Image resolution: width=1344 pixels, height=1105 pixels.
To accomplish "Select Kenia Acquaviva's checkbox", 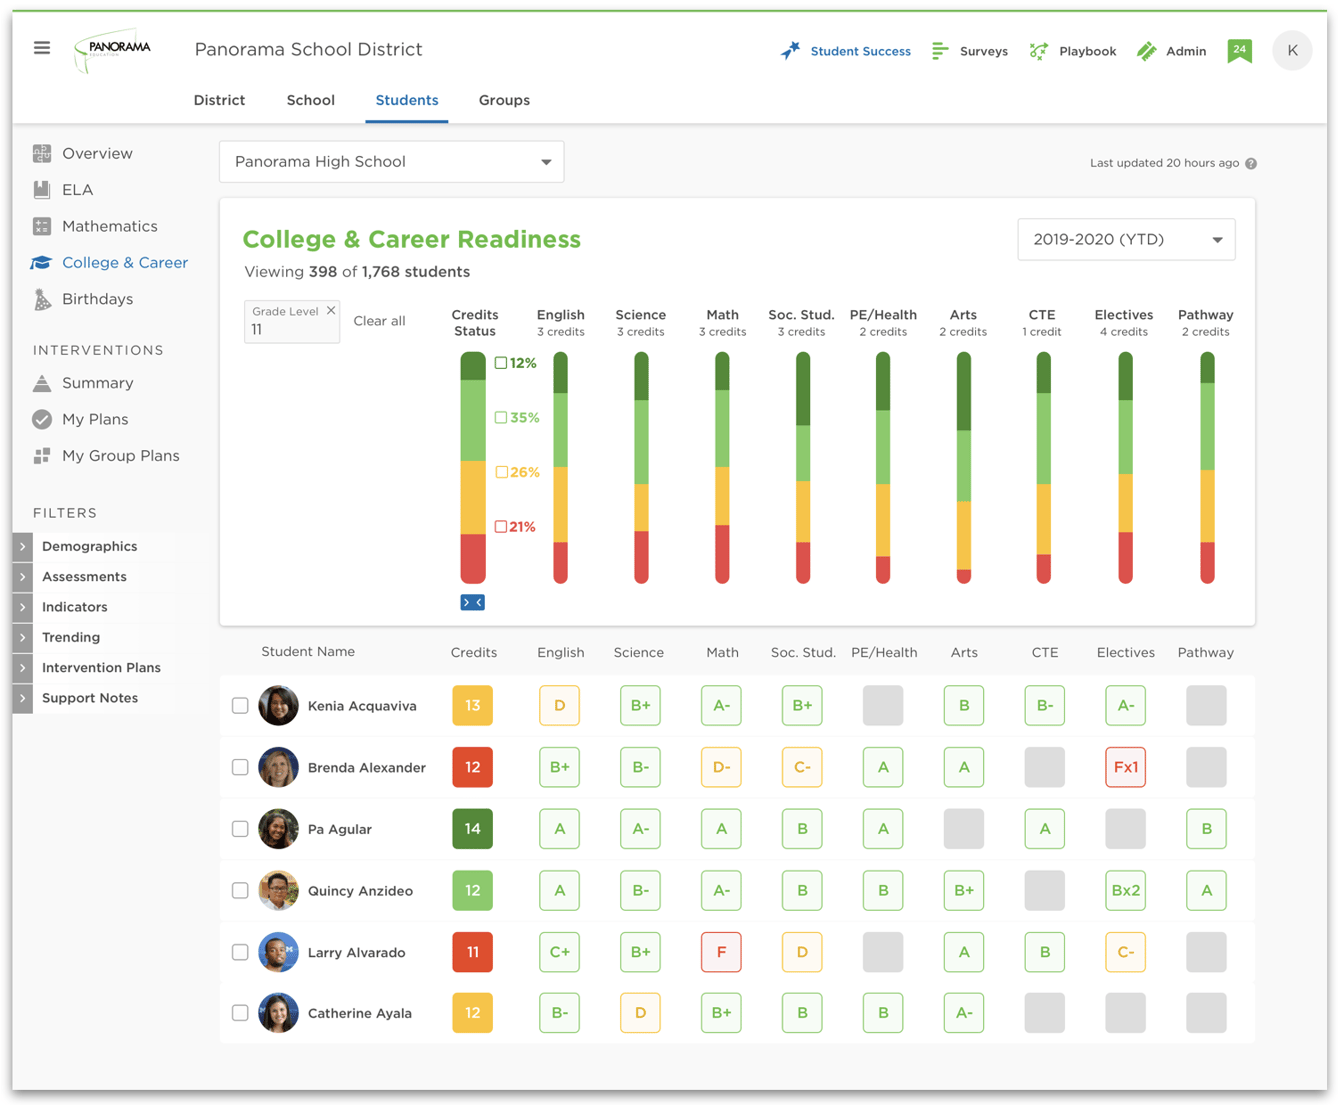I will tap(240, 706).
